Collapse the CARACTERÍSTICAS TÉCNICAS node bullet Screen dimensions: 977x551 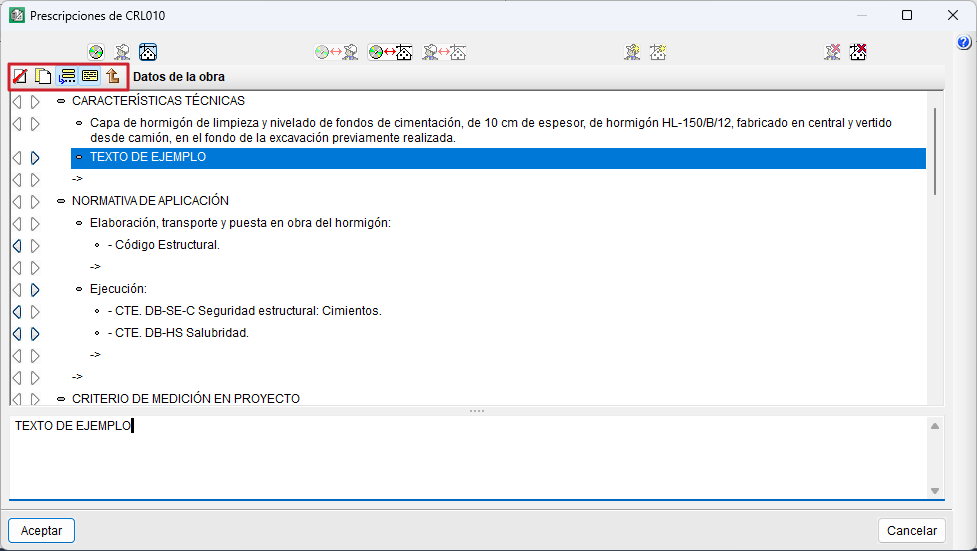(60, 101)
